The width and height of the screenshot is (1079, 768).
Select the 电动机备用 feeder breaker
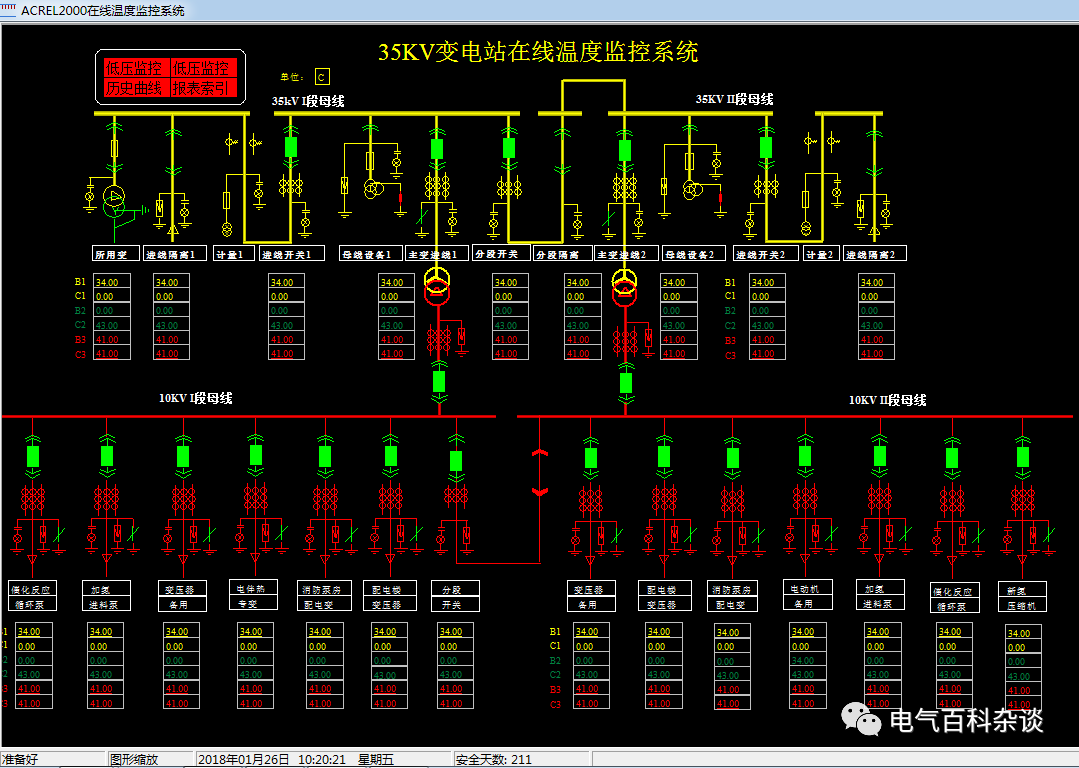click(x=805, y=456)
